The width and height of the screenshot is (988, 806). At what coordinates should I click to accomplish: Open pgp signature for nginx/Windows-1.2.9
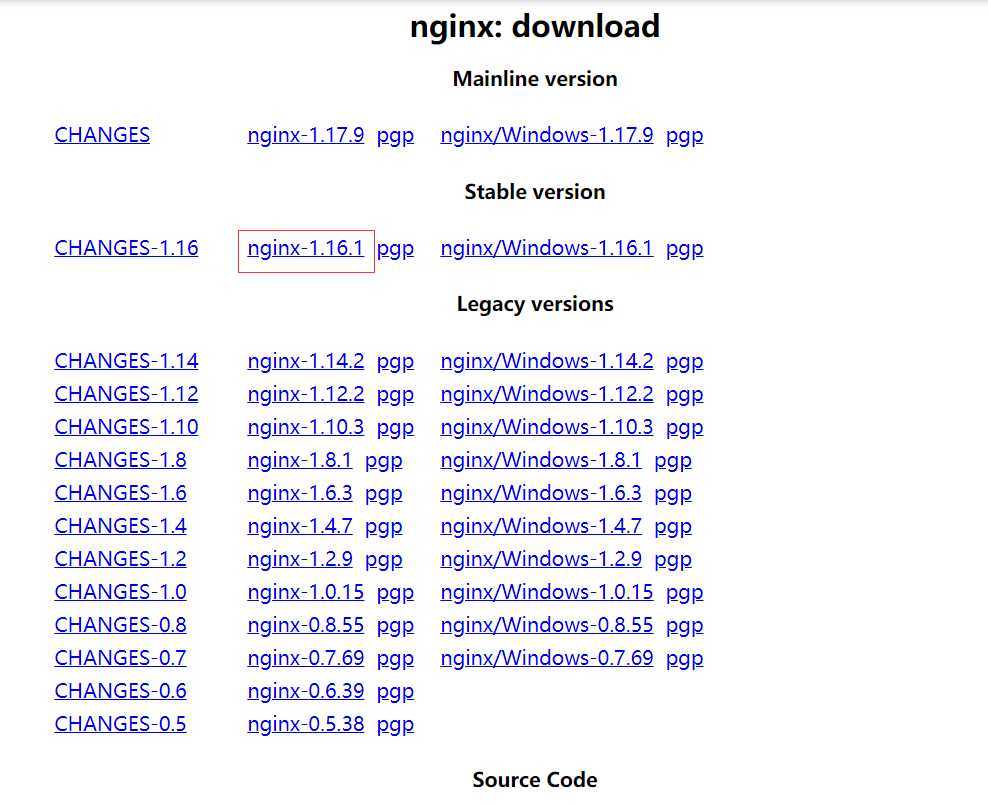673,560
